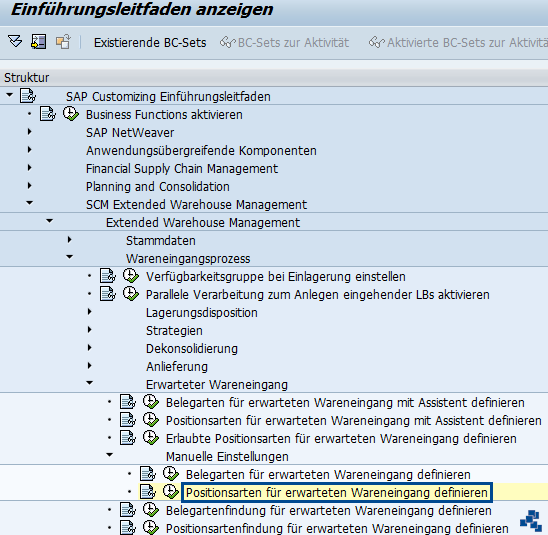Image resolution: width=548 pixels, height=535 pixels.
Task: Execute Erlaubte Positionsarten definieren activity icon
Action: point(151,438)
